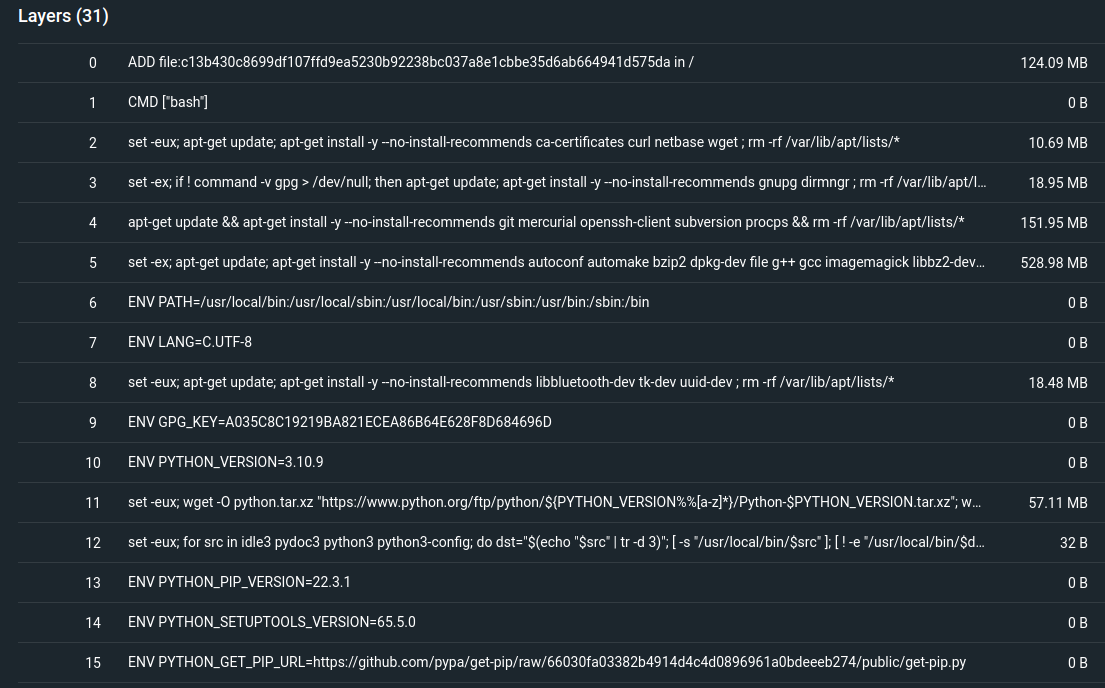Click the 124.09 MB size label
1105x688 pixels.
1054,62
